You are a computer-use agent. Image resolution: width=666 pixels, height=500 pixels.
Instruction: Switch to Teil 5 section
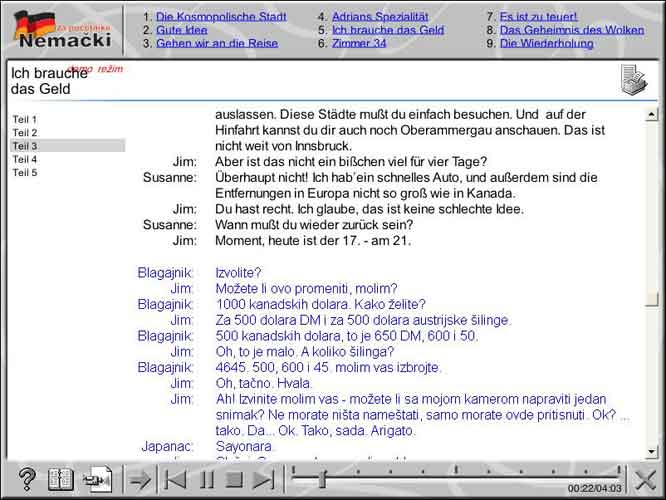[x=25, y=172]
